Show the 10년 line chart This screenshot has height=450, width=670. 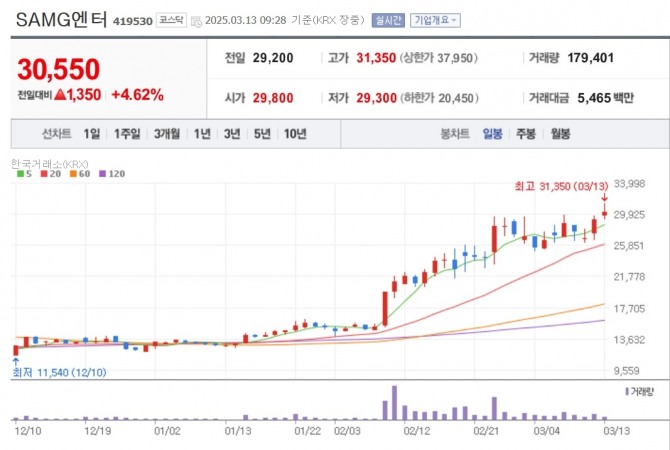(x=295, y=134)
